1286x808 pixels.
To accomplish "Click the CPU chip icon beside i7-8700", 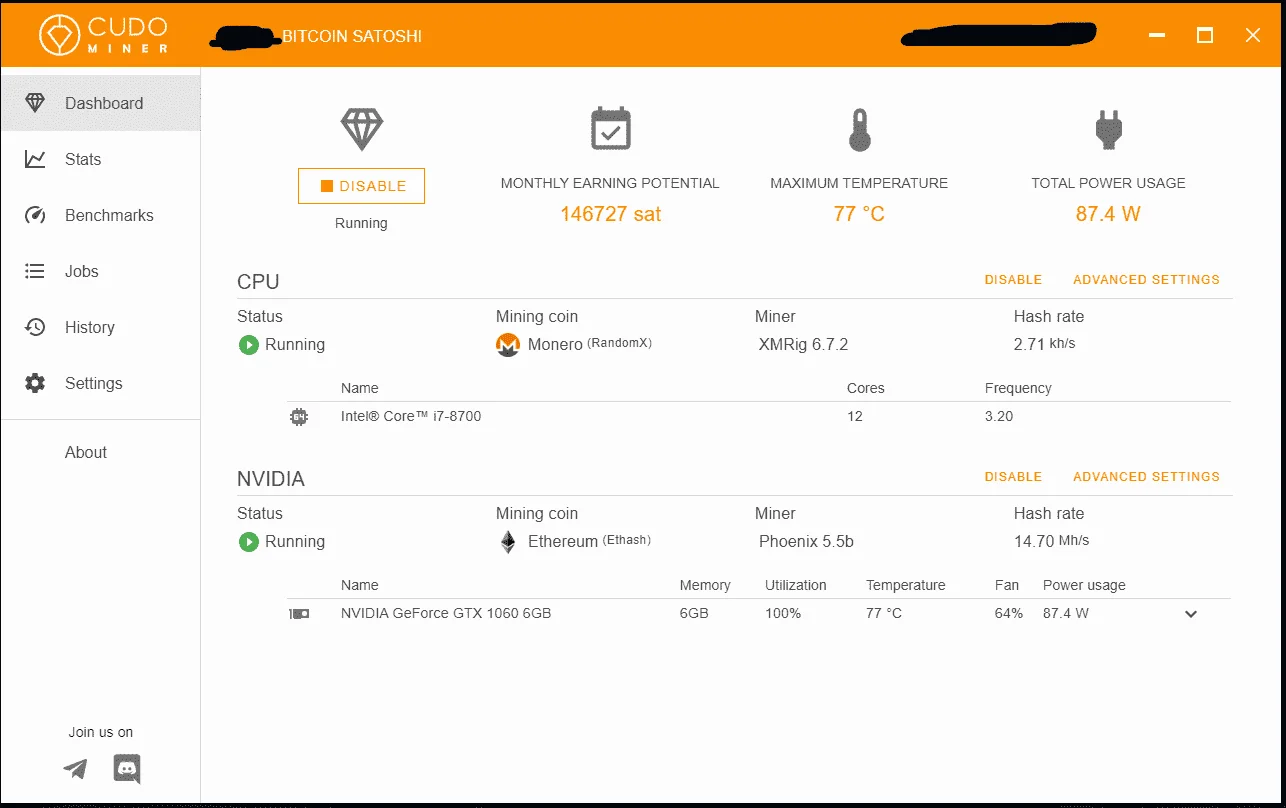I will click(x=298, y=417).
